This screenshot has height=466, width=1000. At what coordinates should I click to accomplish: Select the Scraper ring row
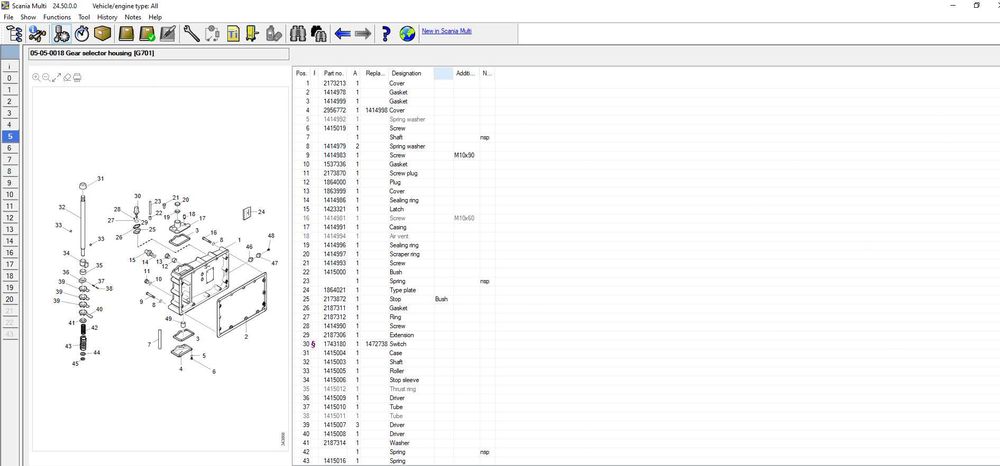click(393, 254)
